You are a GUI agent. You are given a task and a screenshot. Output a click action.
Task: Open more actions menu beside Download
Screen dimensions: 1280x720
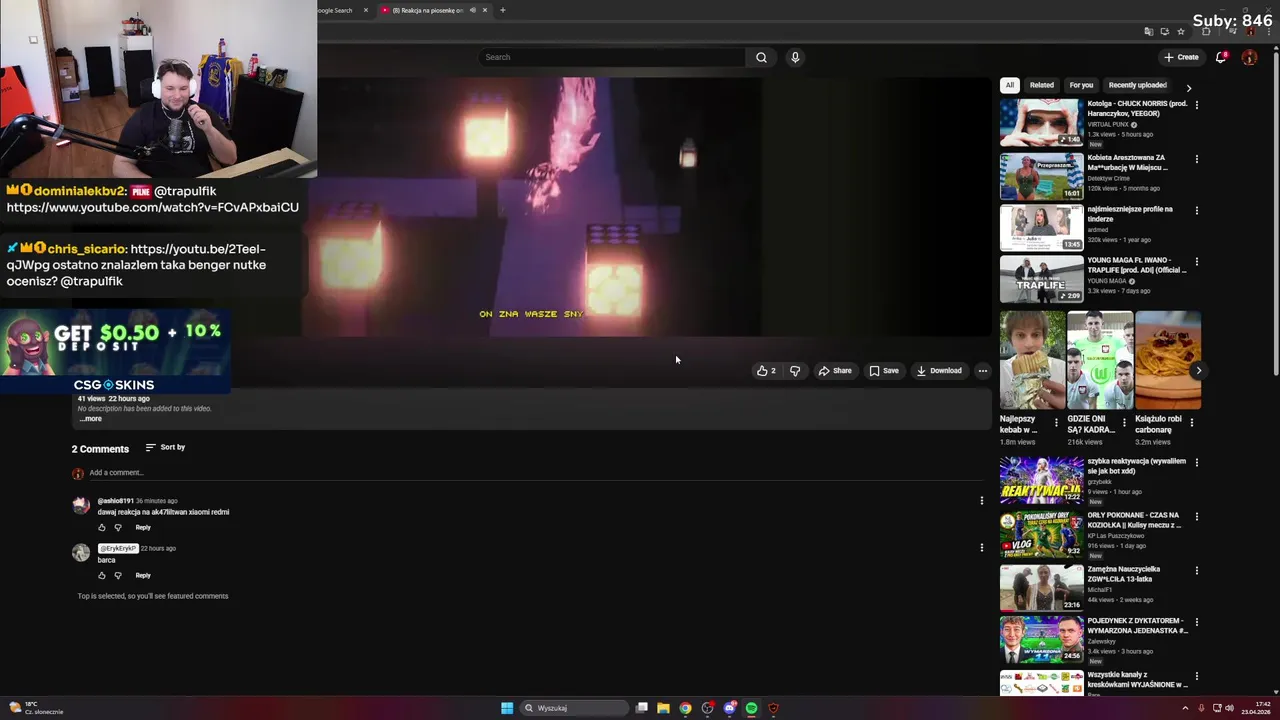(x=982, y=371)
